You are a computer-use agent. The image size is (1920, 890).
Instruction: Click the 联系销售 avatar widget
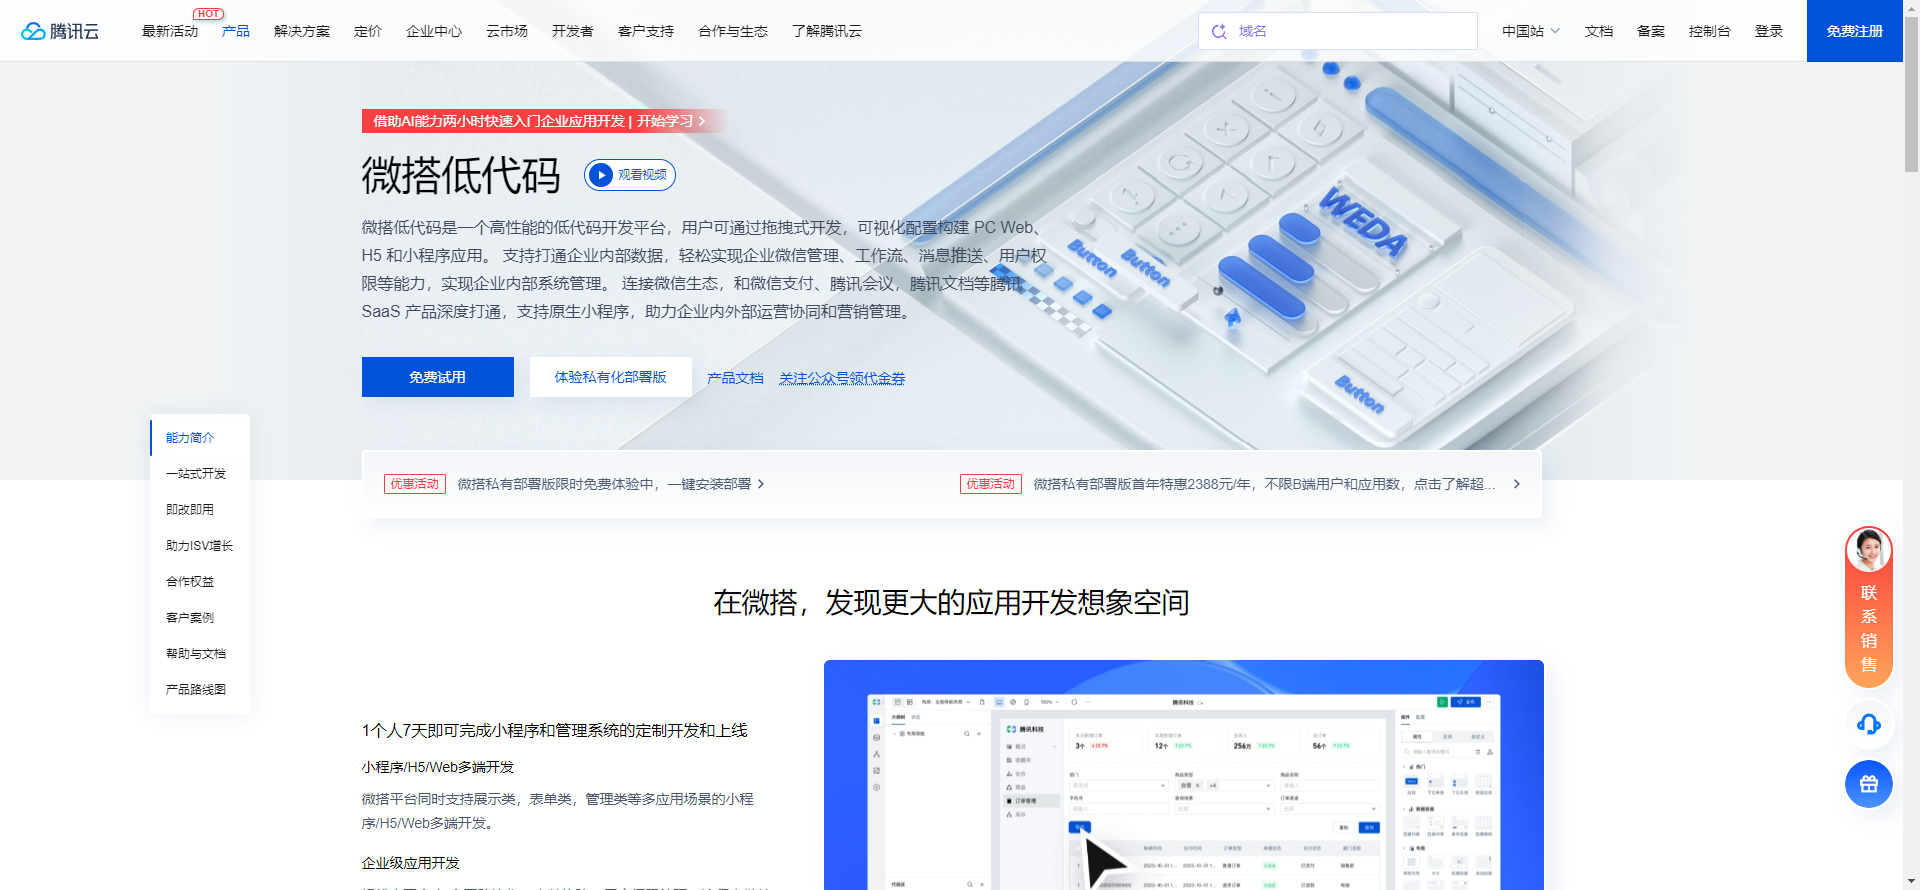1868,607
